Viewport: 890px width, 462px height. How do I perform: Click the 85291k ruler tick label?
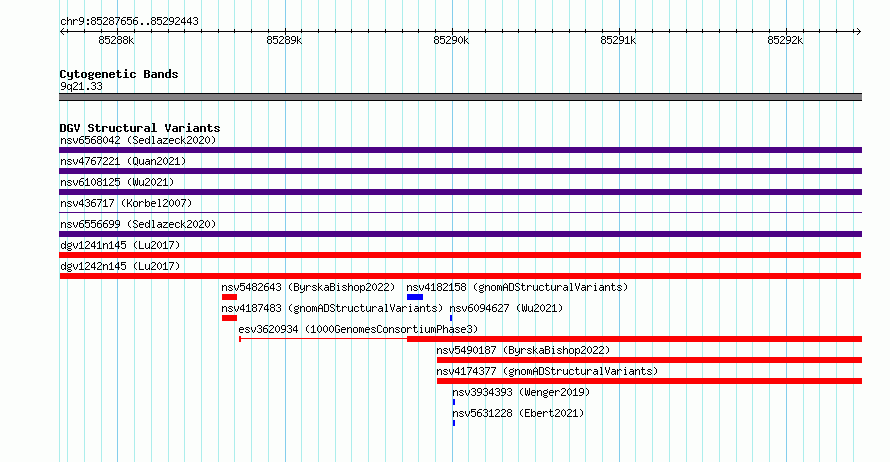pos(618,40)
